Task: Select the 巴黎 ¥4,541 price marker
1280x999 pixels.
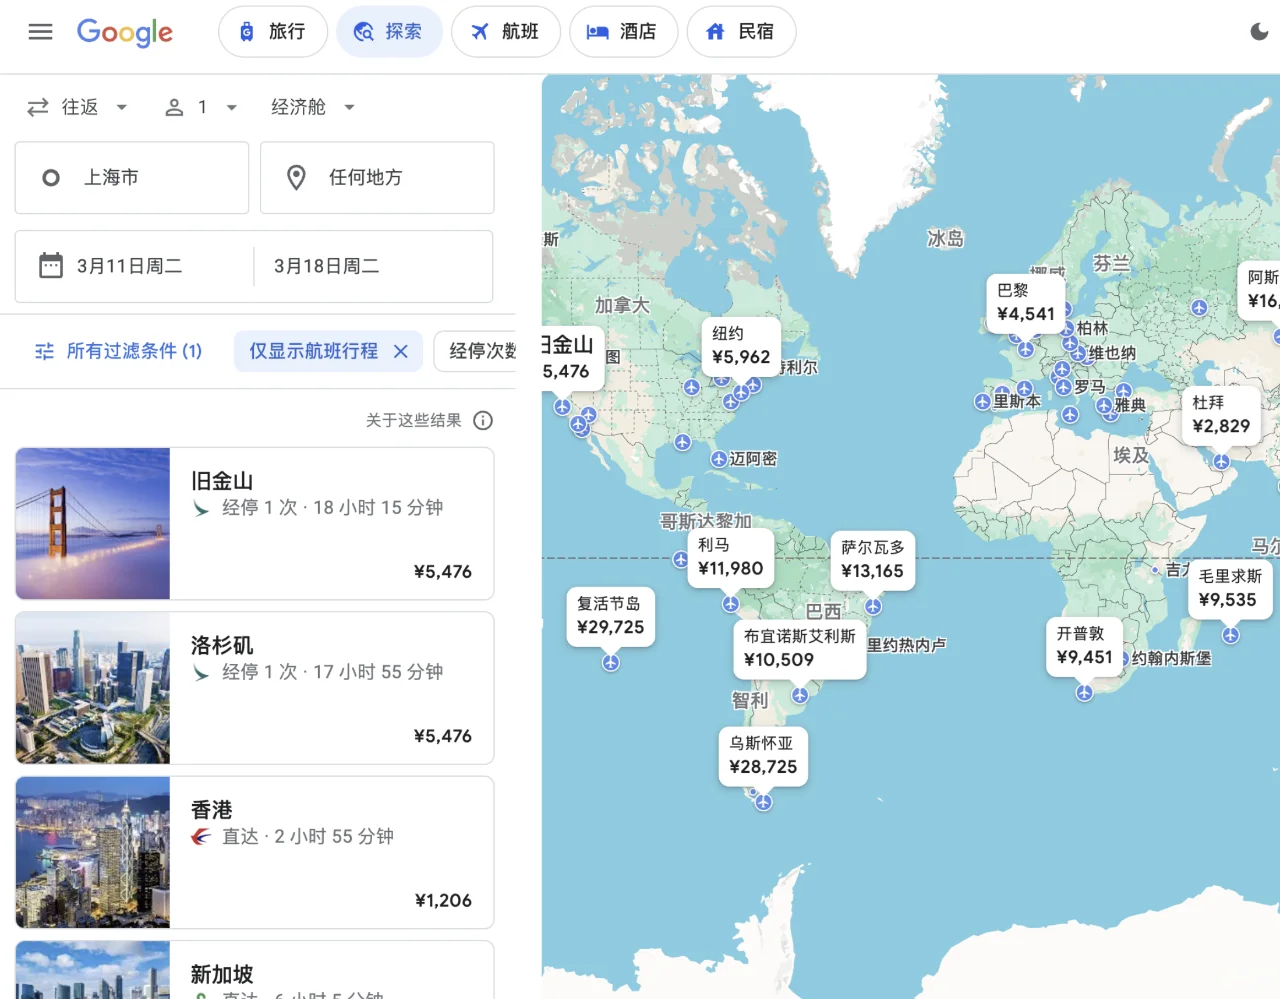Action: click(x=1026, y=302)
